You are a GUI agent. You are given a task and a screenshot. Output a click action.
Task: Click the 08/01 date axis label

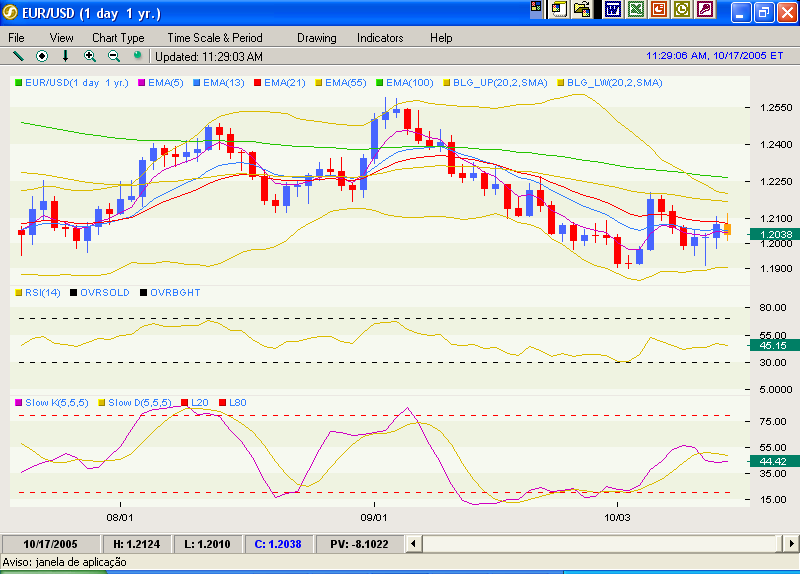[x=120, y=517]
